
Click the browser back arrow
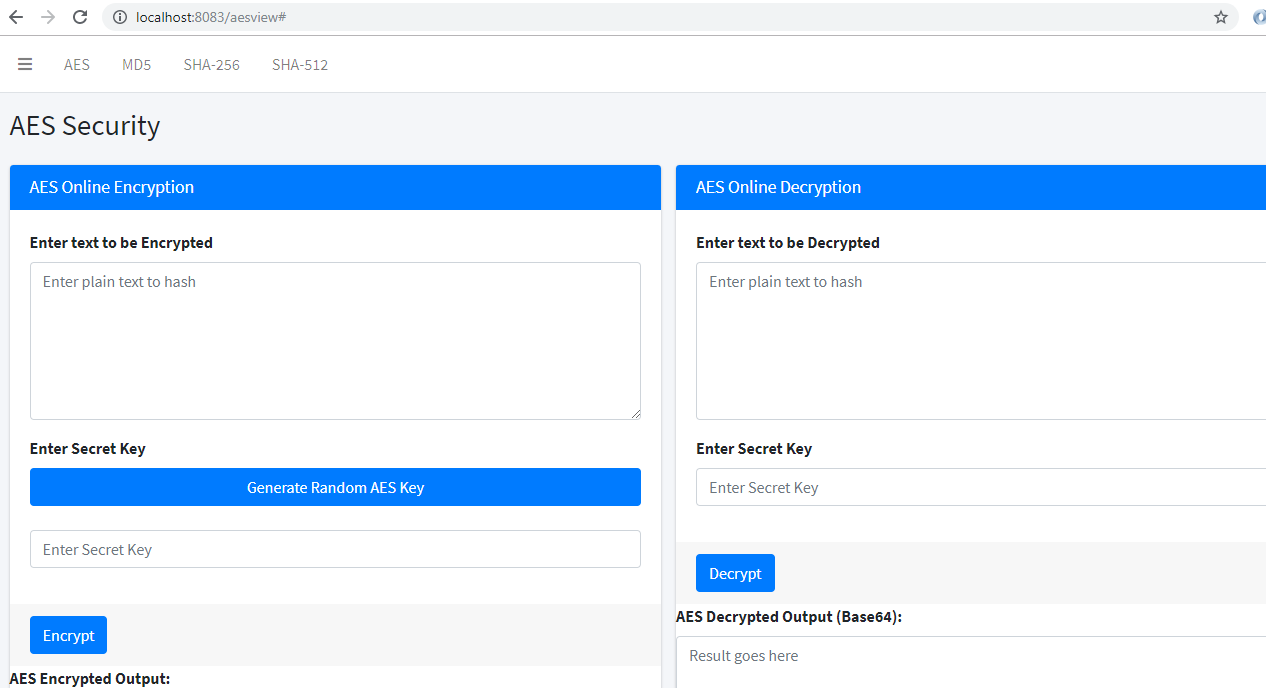coord(16,17)
